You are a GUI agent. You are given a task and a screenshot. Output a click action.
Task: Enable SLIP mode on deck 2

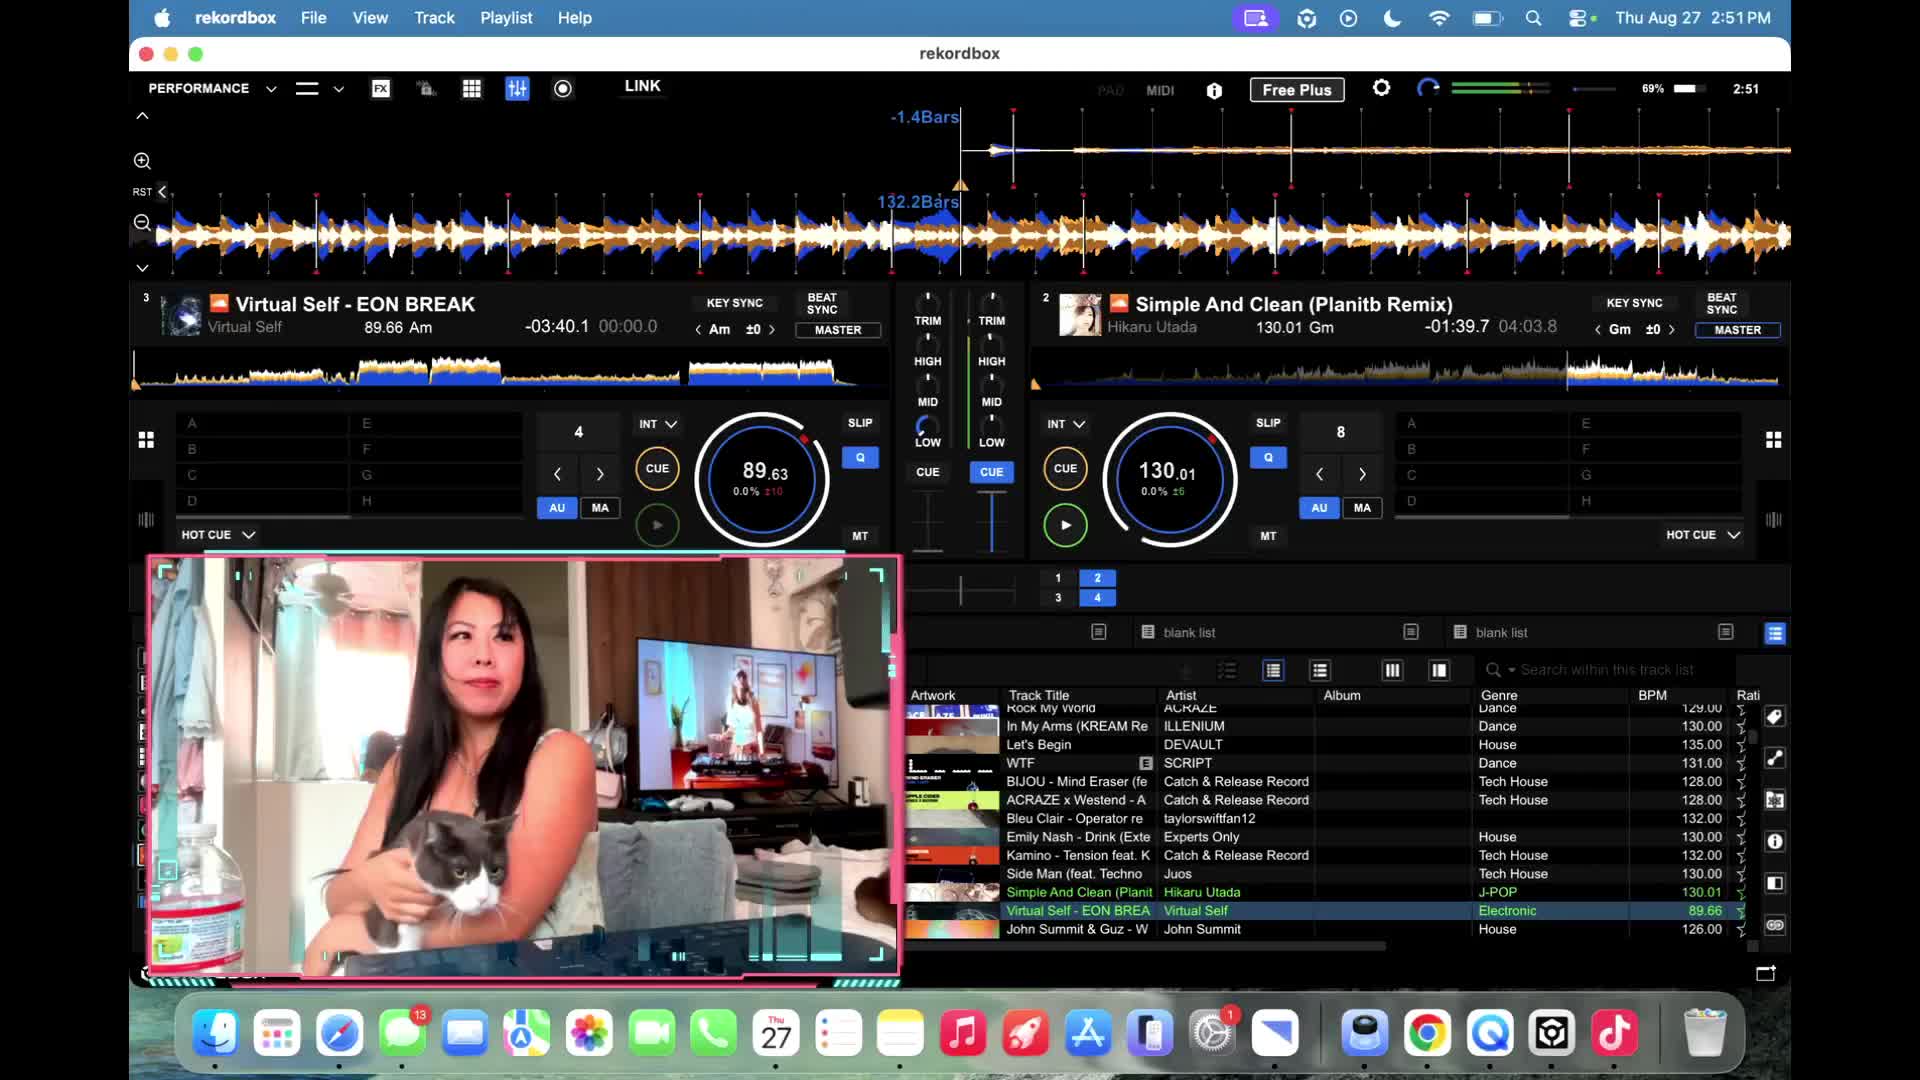pos(1268,423)
